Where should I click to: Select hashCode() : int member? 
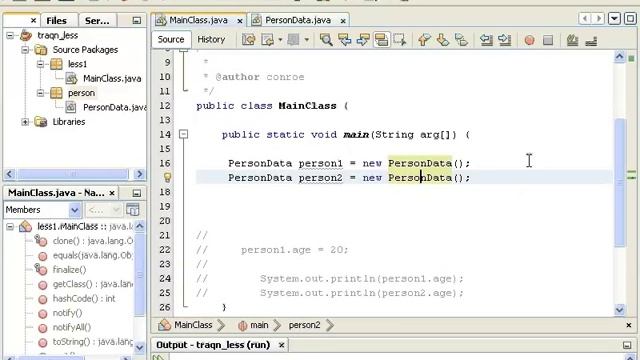84,298
